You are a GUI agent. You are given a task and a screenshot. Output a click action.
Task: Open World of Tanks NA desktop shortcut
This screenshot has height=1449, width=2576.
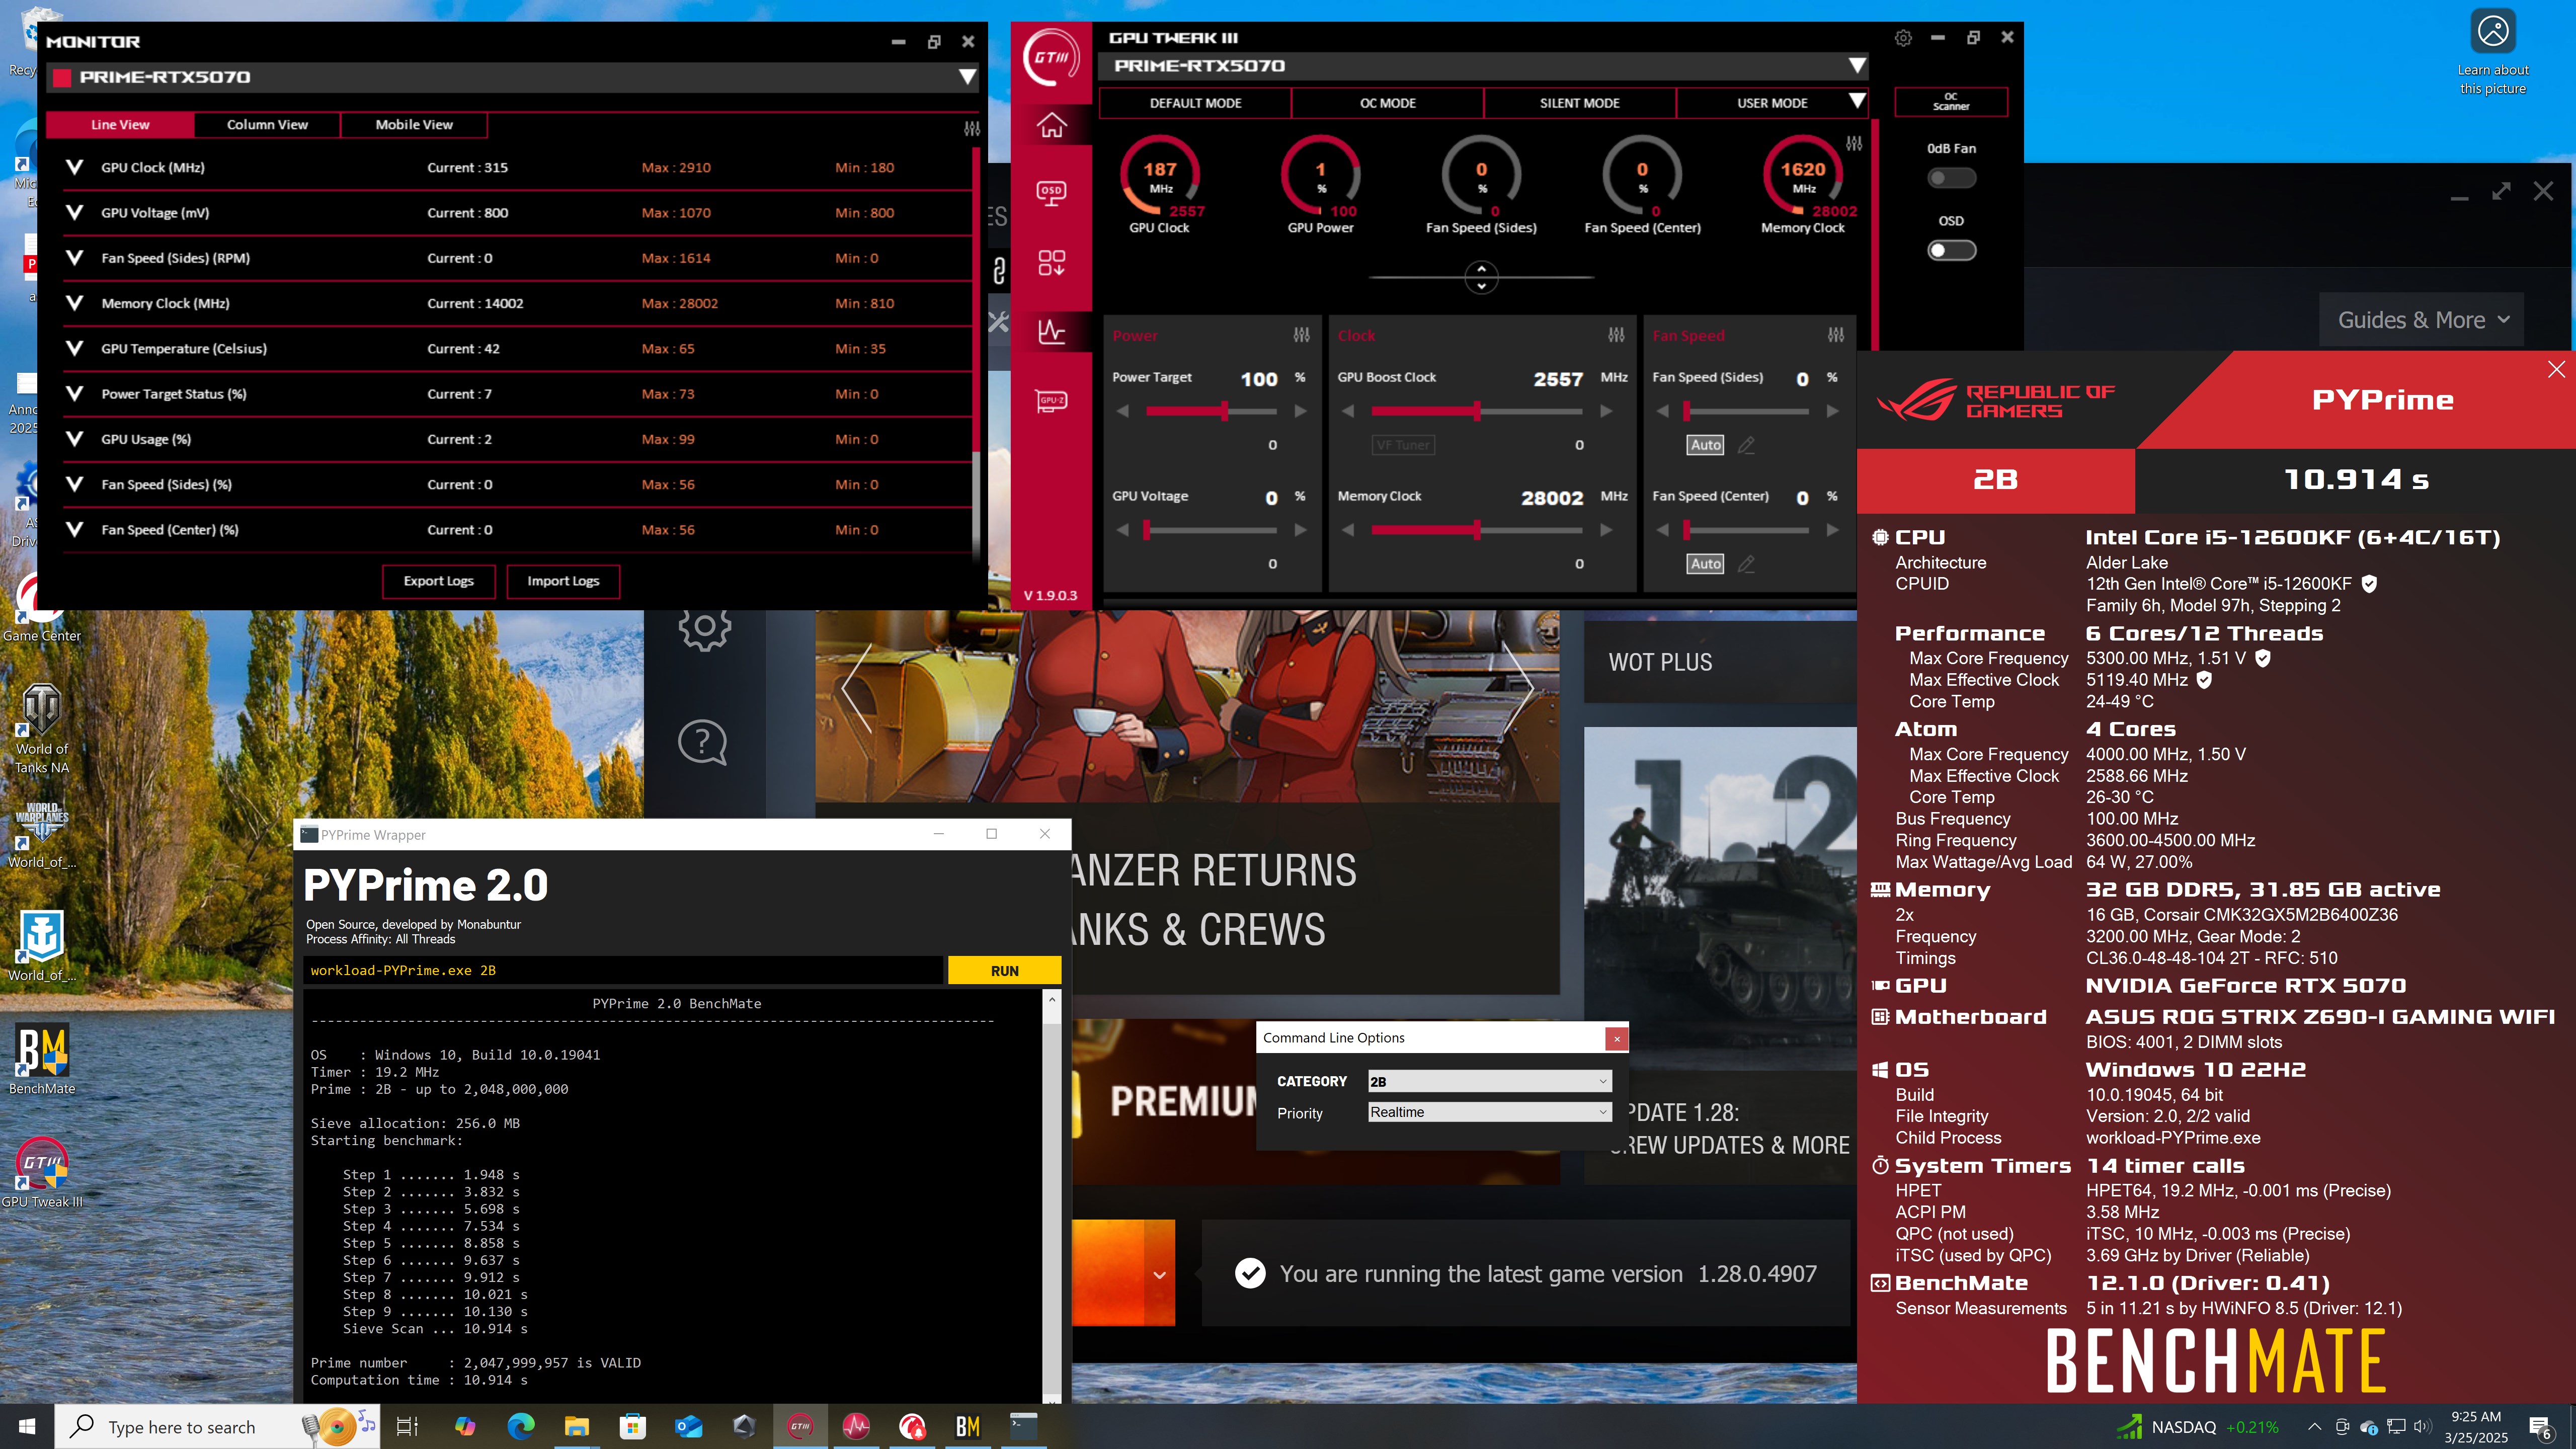42,729
